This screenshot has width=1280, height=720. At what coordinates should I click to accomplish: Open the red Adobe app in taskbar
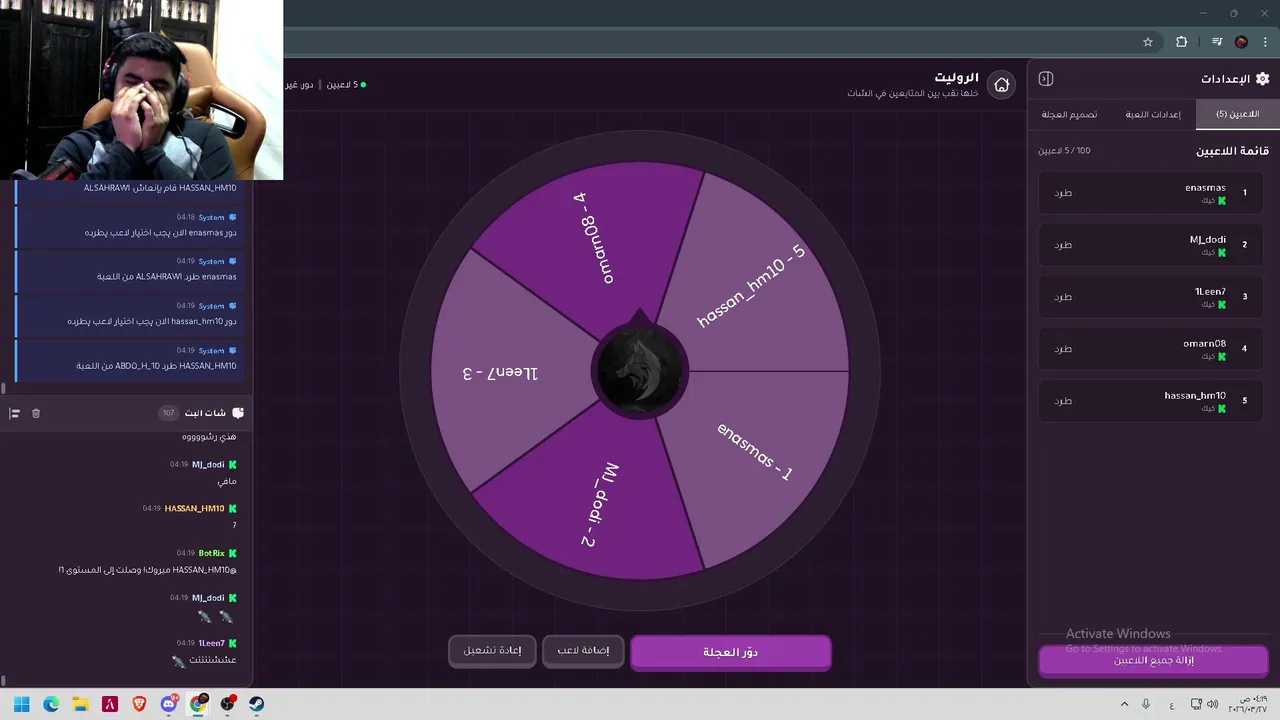point(110,704)
